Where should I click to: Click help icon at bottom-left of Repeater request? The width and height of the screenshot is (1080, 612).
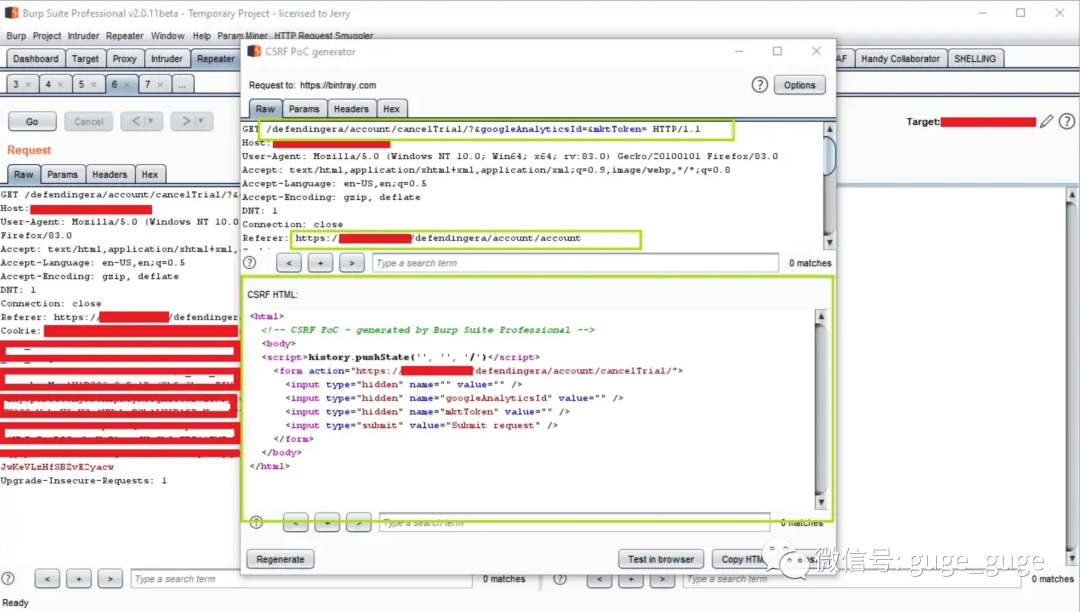tap(8, 579)
